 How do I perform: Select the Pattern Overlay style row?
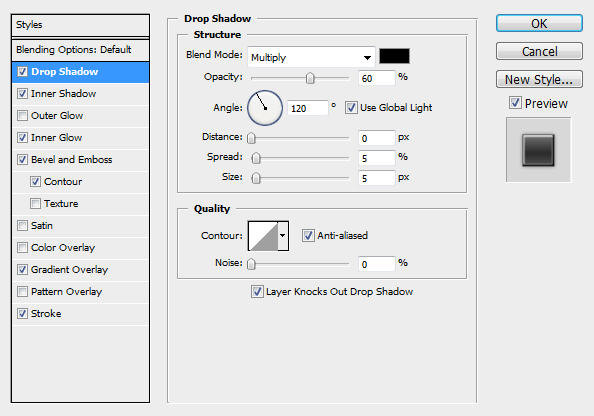(x=80, y=291)
